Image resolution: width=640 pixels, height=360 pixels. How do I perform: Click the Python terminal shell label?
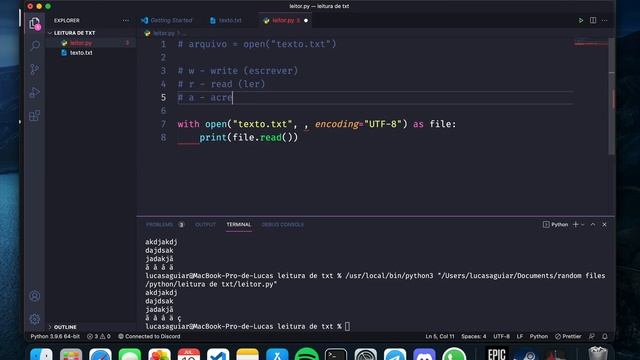point(556,224)
